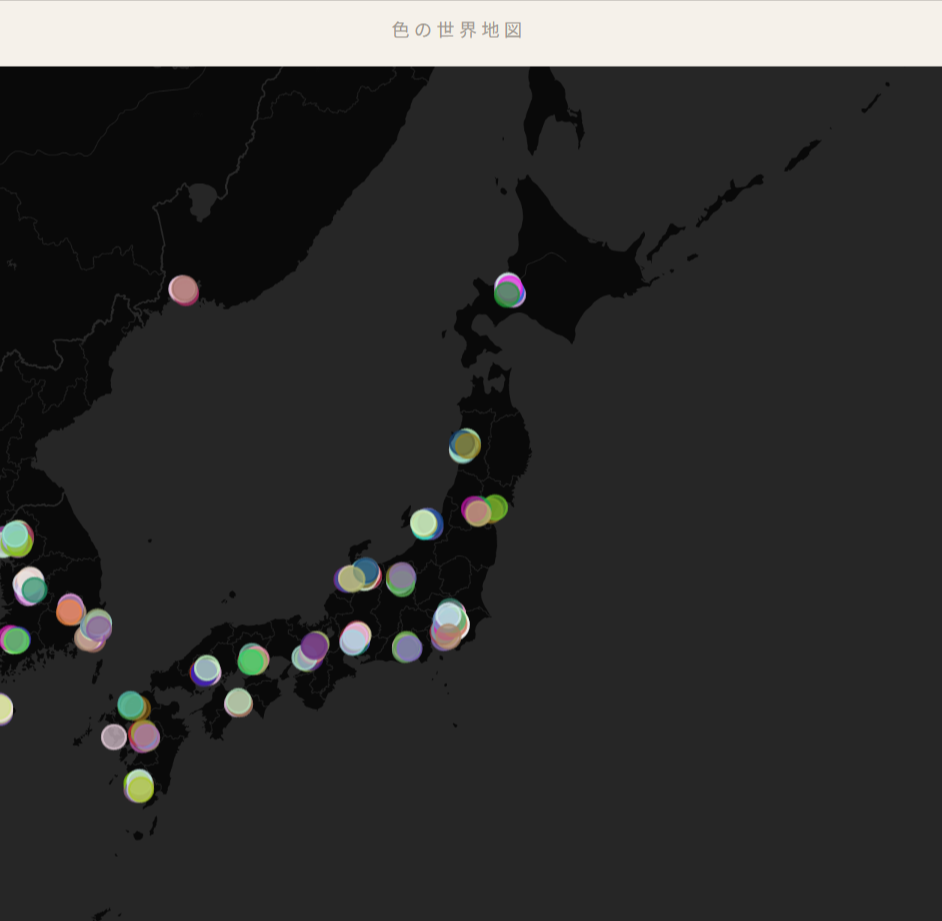Click the bright green marker at Okayama

coord(252,661)
